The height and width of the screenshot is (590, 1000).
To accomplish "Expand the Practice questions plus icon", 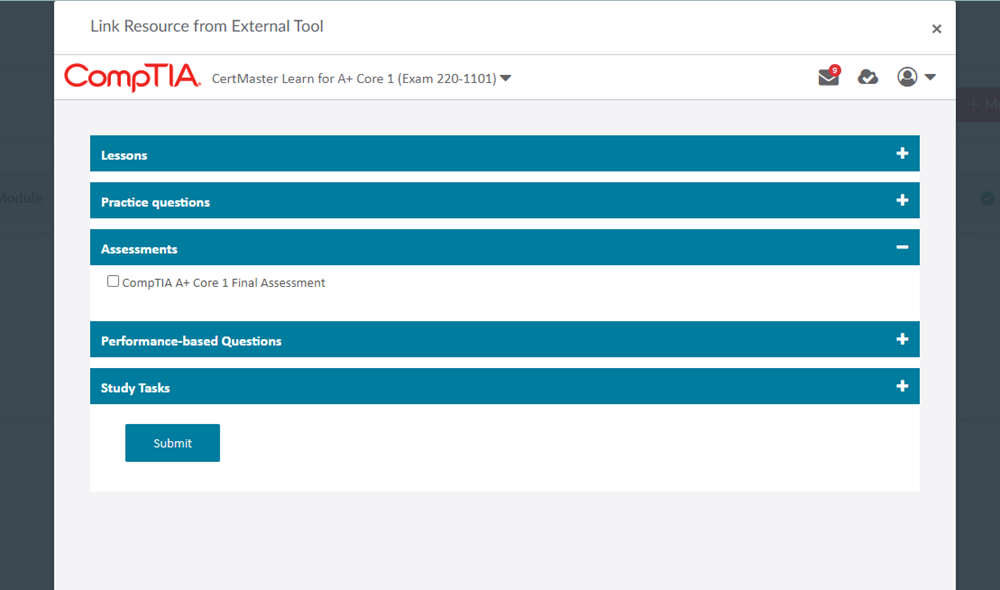I will (x=902, y=200).
